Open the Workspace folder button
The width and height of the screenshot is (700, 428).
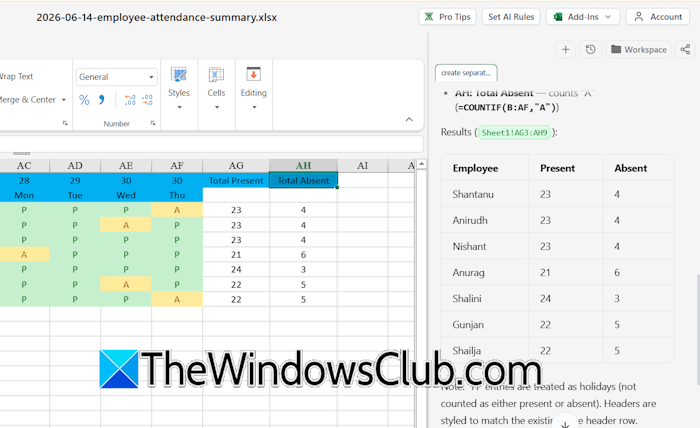click(x=638, y=50)
